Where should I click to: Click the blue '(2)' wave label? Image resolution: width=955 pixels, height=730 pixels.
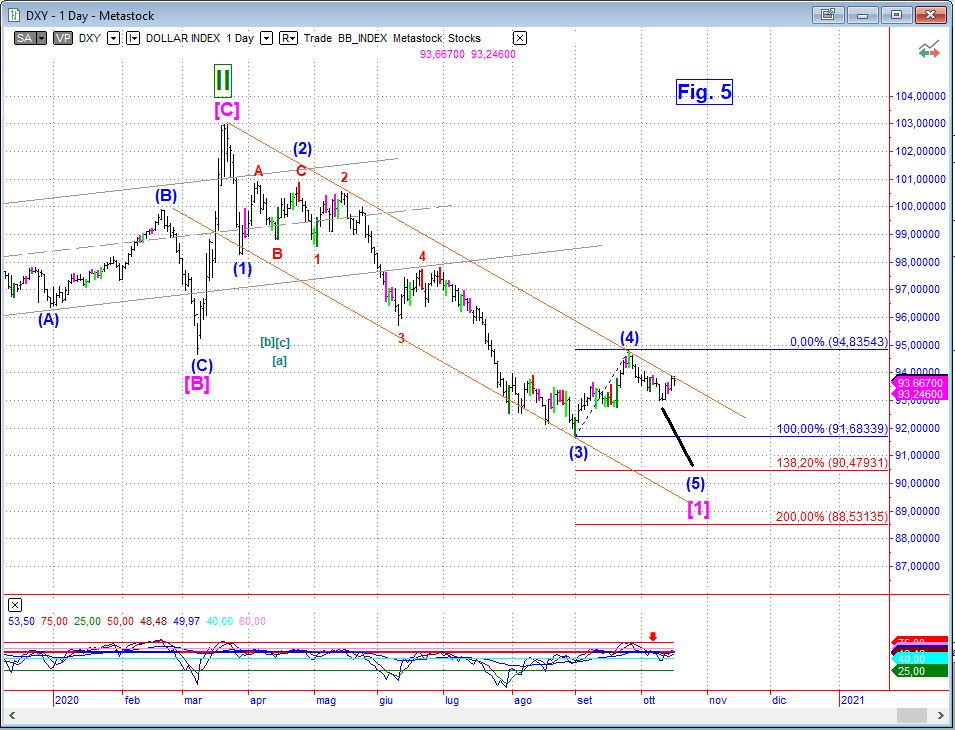(x=303, y=149)
